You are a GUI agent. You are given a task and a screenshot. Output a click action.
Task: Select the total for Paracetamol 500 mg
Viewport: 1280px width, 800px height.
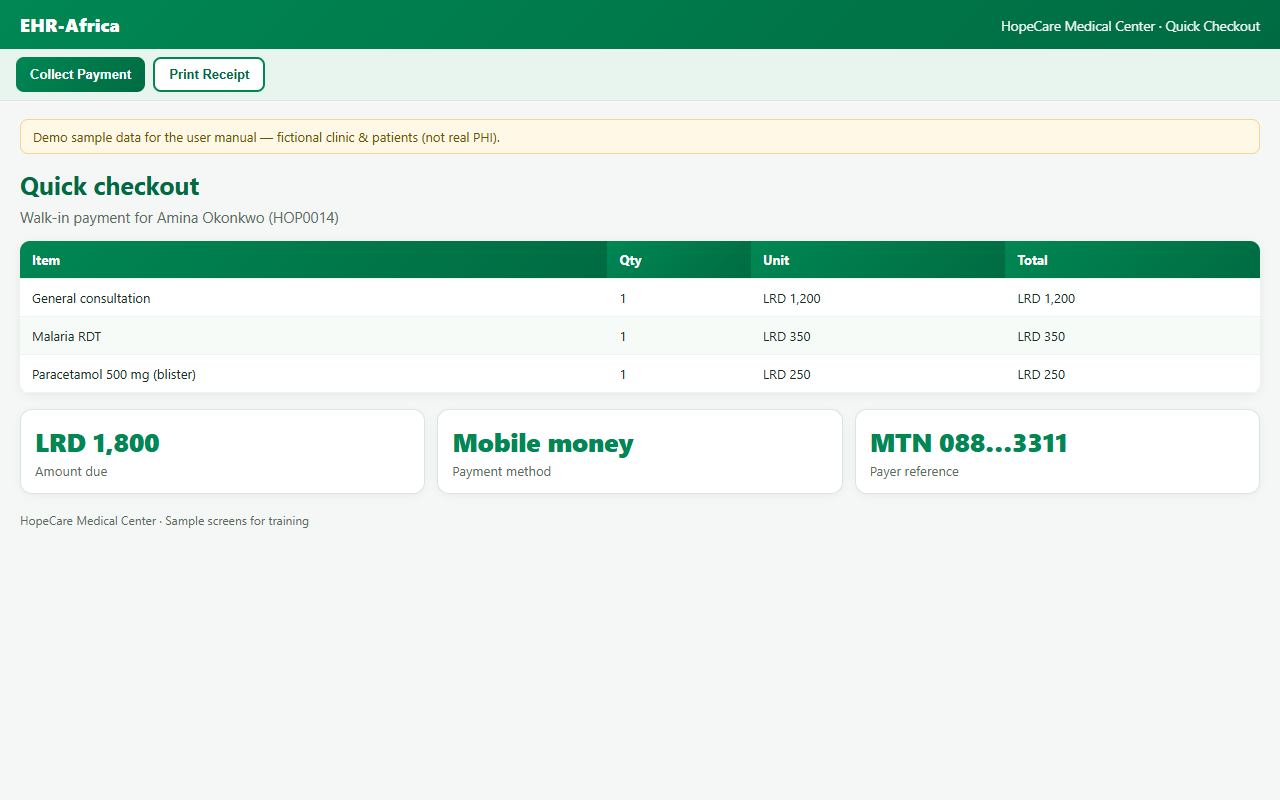pos(1041,374)
